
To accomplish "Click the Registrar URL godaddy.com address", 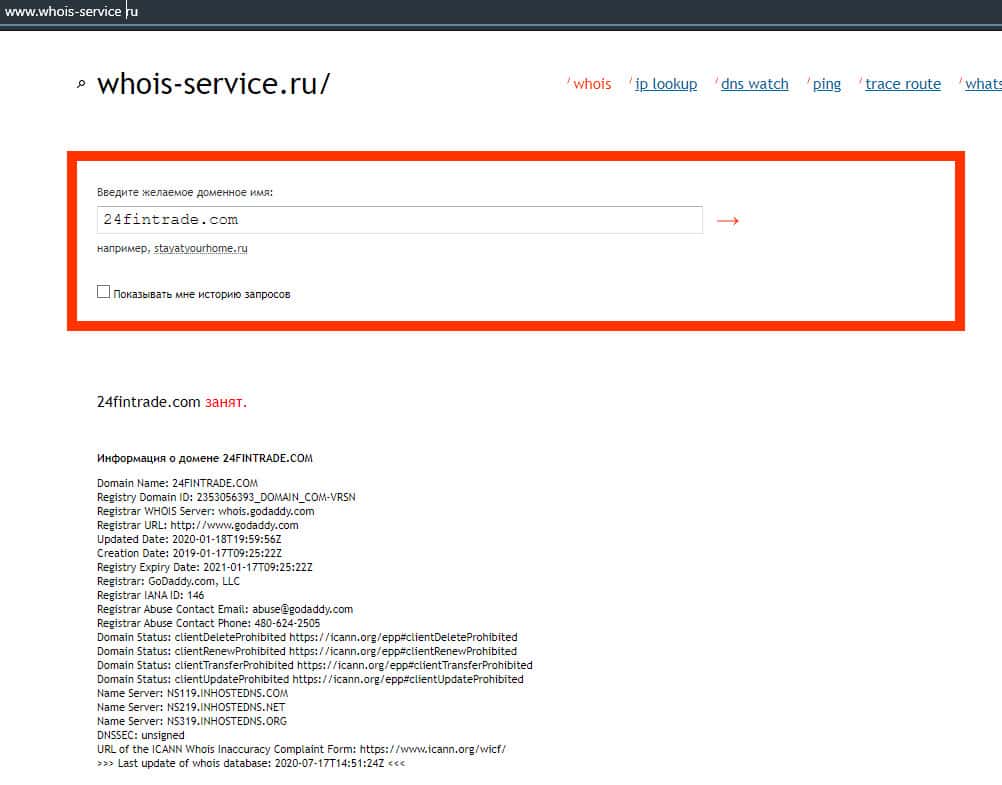I will (234, 525).
